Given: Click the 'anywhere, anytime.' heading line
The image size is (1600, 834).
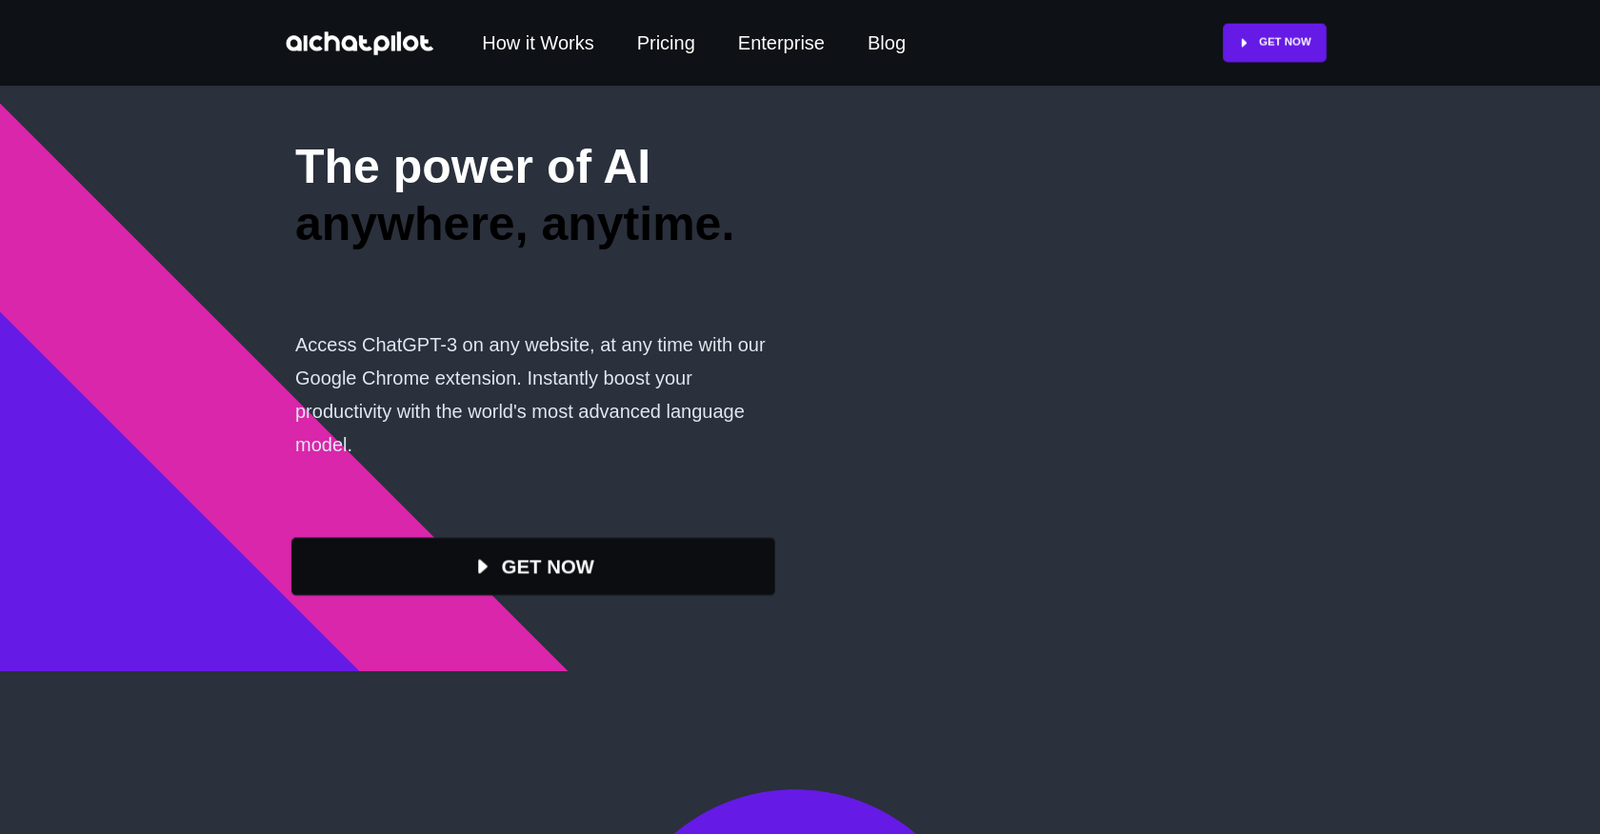Looking at the screenshot, I should coord(514,224).
